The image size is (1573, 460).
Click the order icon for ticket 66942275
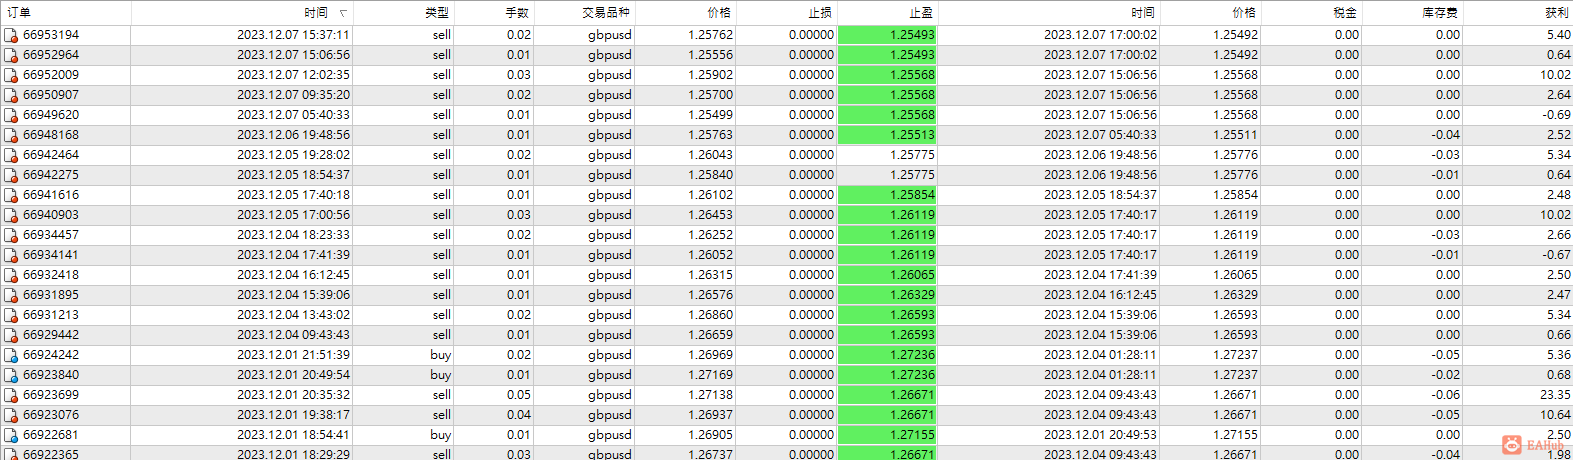coord(11,175)
